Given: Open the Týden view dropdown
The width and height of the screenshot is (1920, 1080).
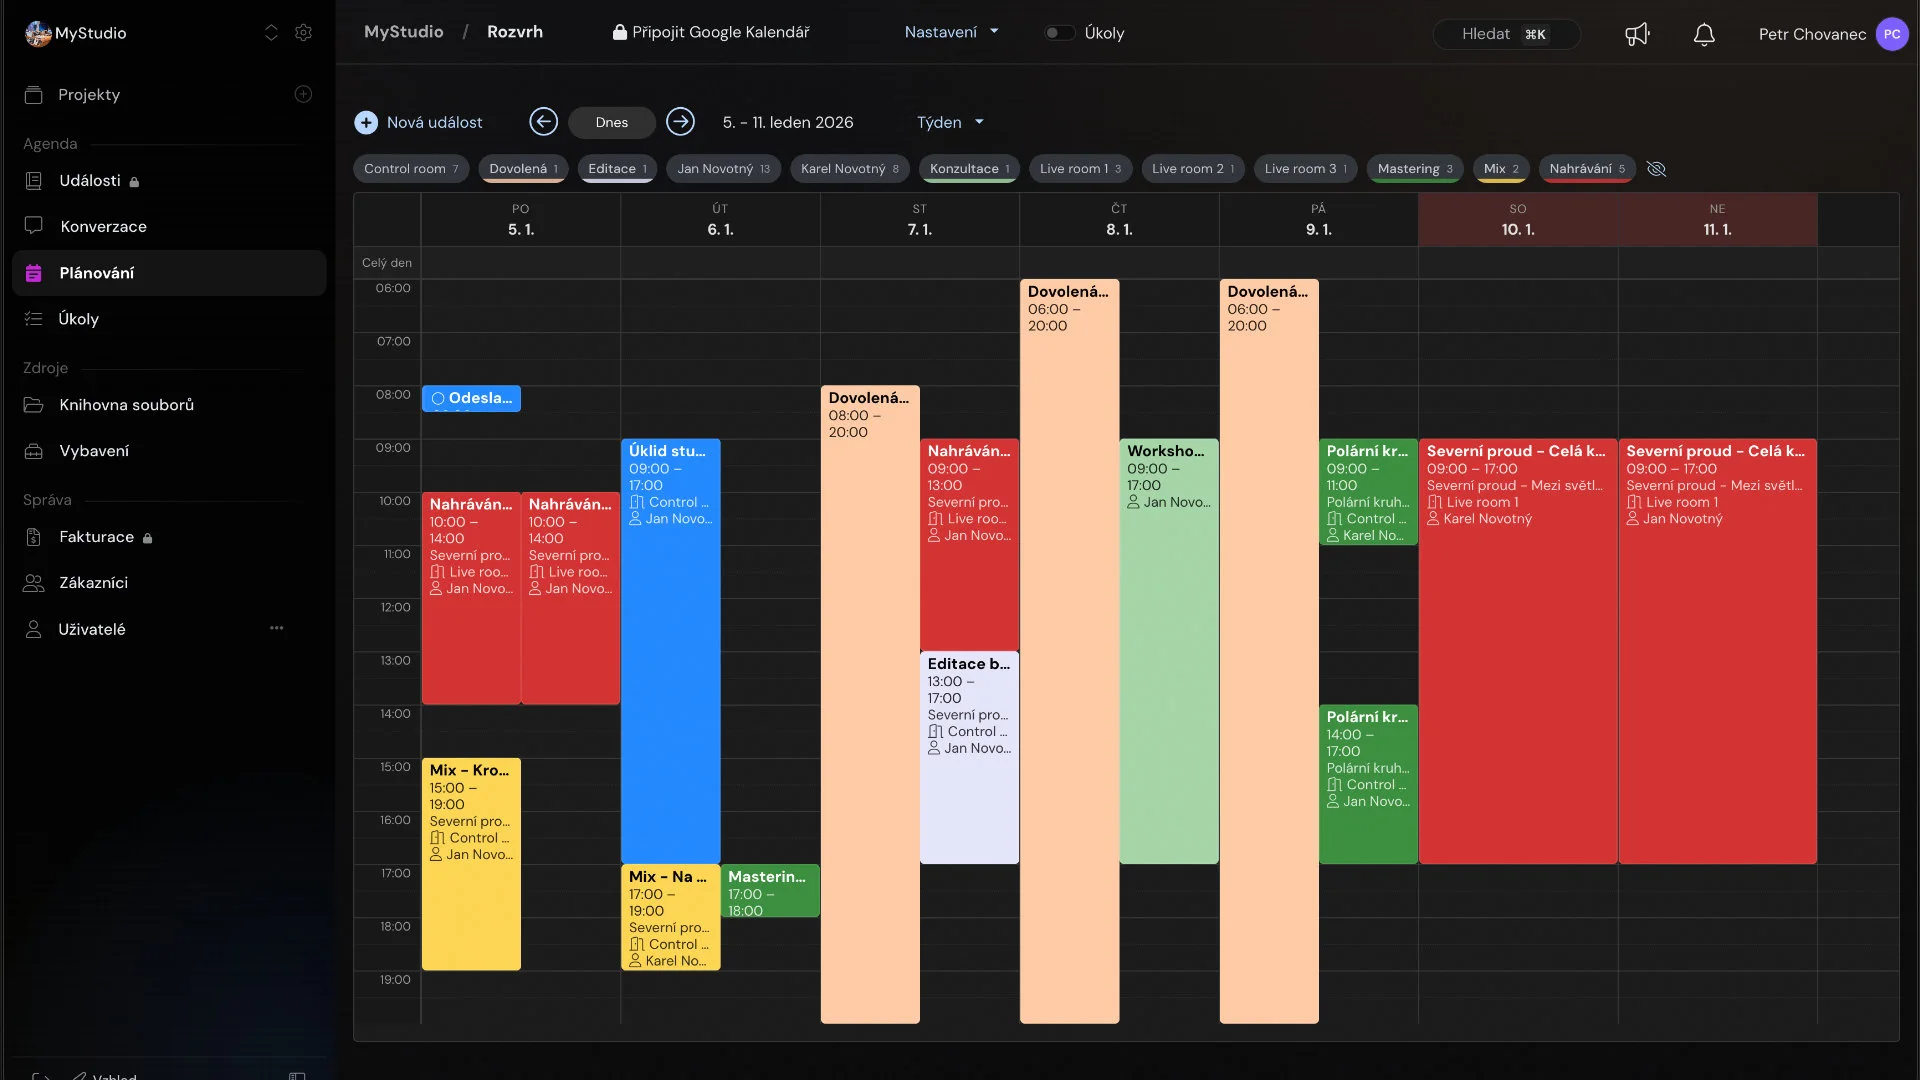Looking at the screenshot, I should click(x=950, y=122).
